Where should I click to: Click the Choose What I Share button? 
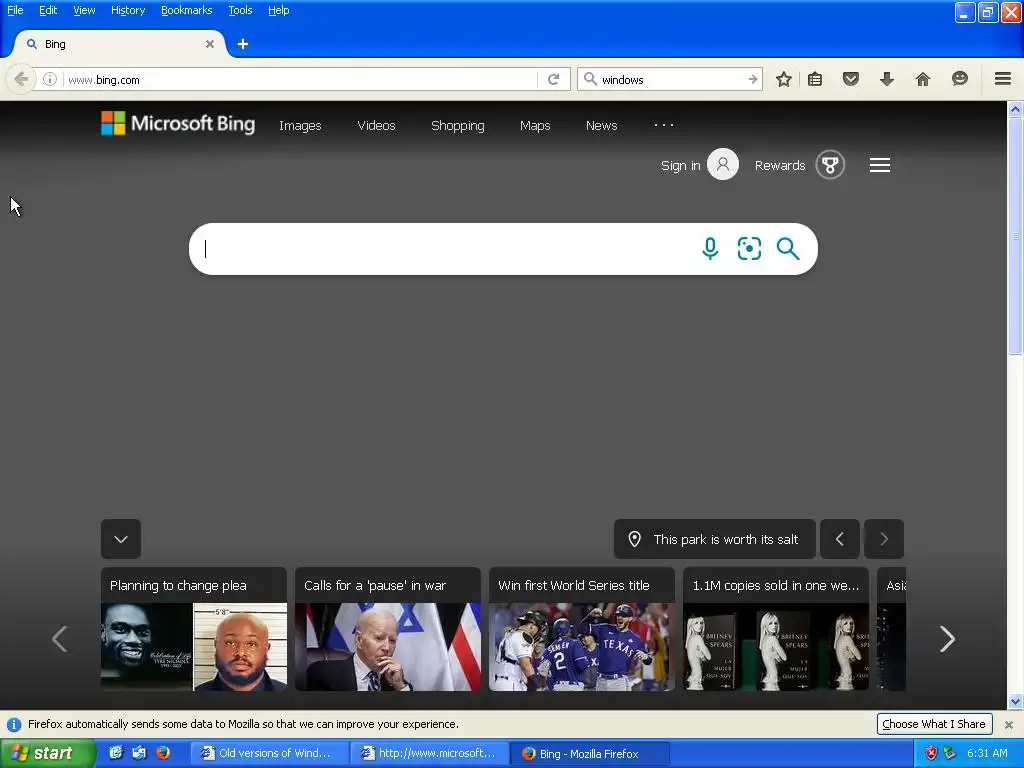[934, 724]
